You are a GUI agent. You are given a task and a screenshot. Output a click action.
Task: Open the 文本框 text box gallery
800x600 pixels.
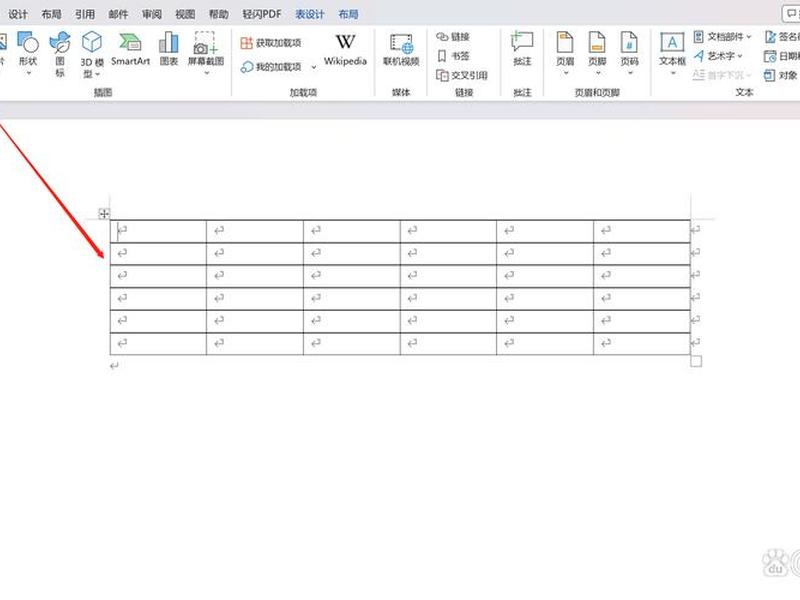coord(672,54)
